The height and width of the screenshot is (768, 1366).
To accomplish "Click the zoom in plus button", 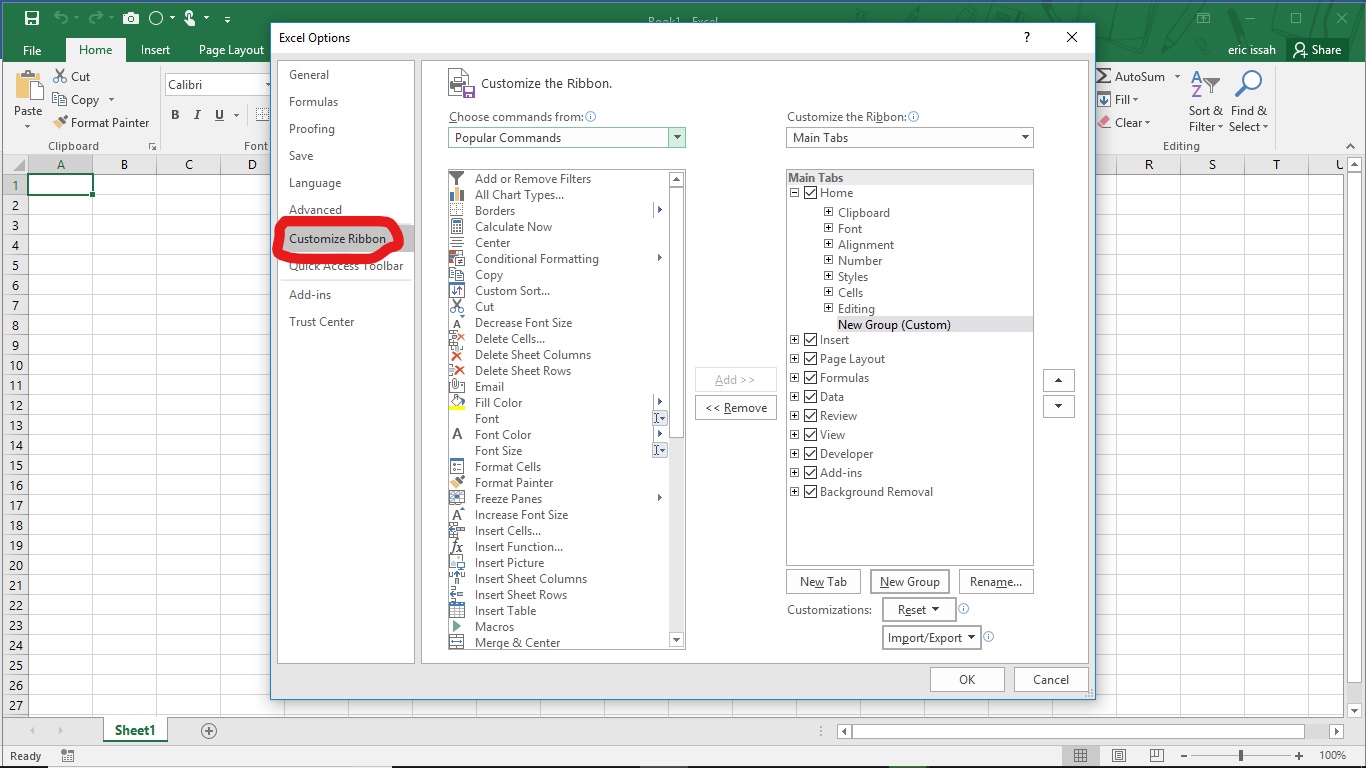I will pos(1299,756).
